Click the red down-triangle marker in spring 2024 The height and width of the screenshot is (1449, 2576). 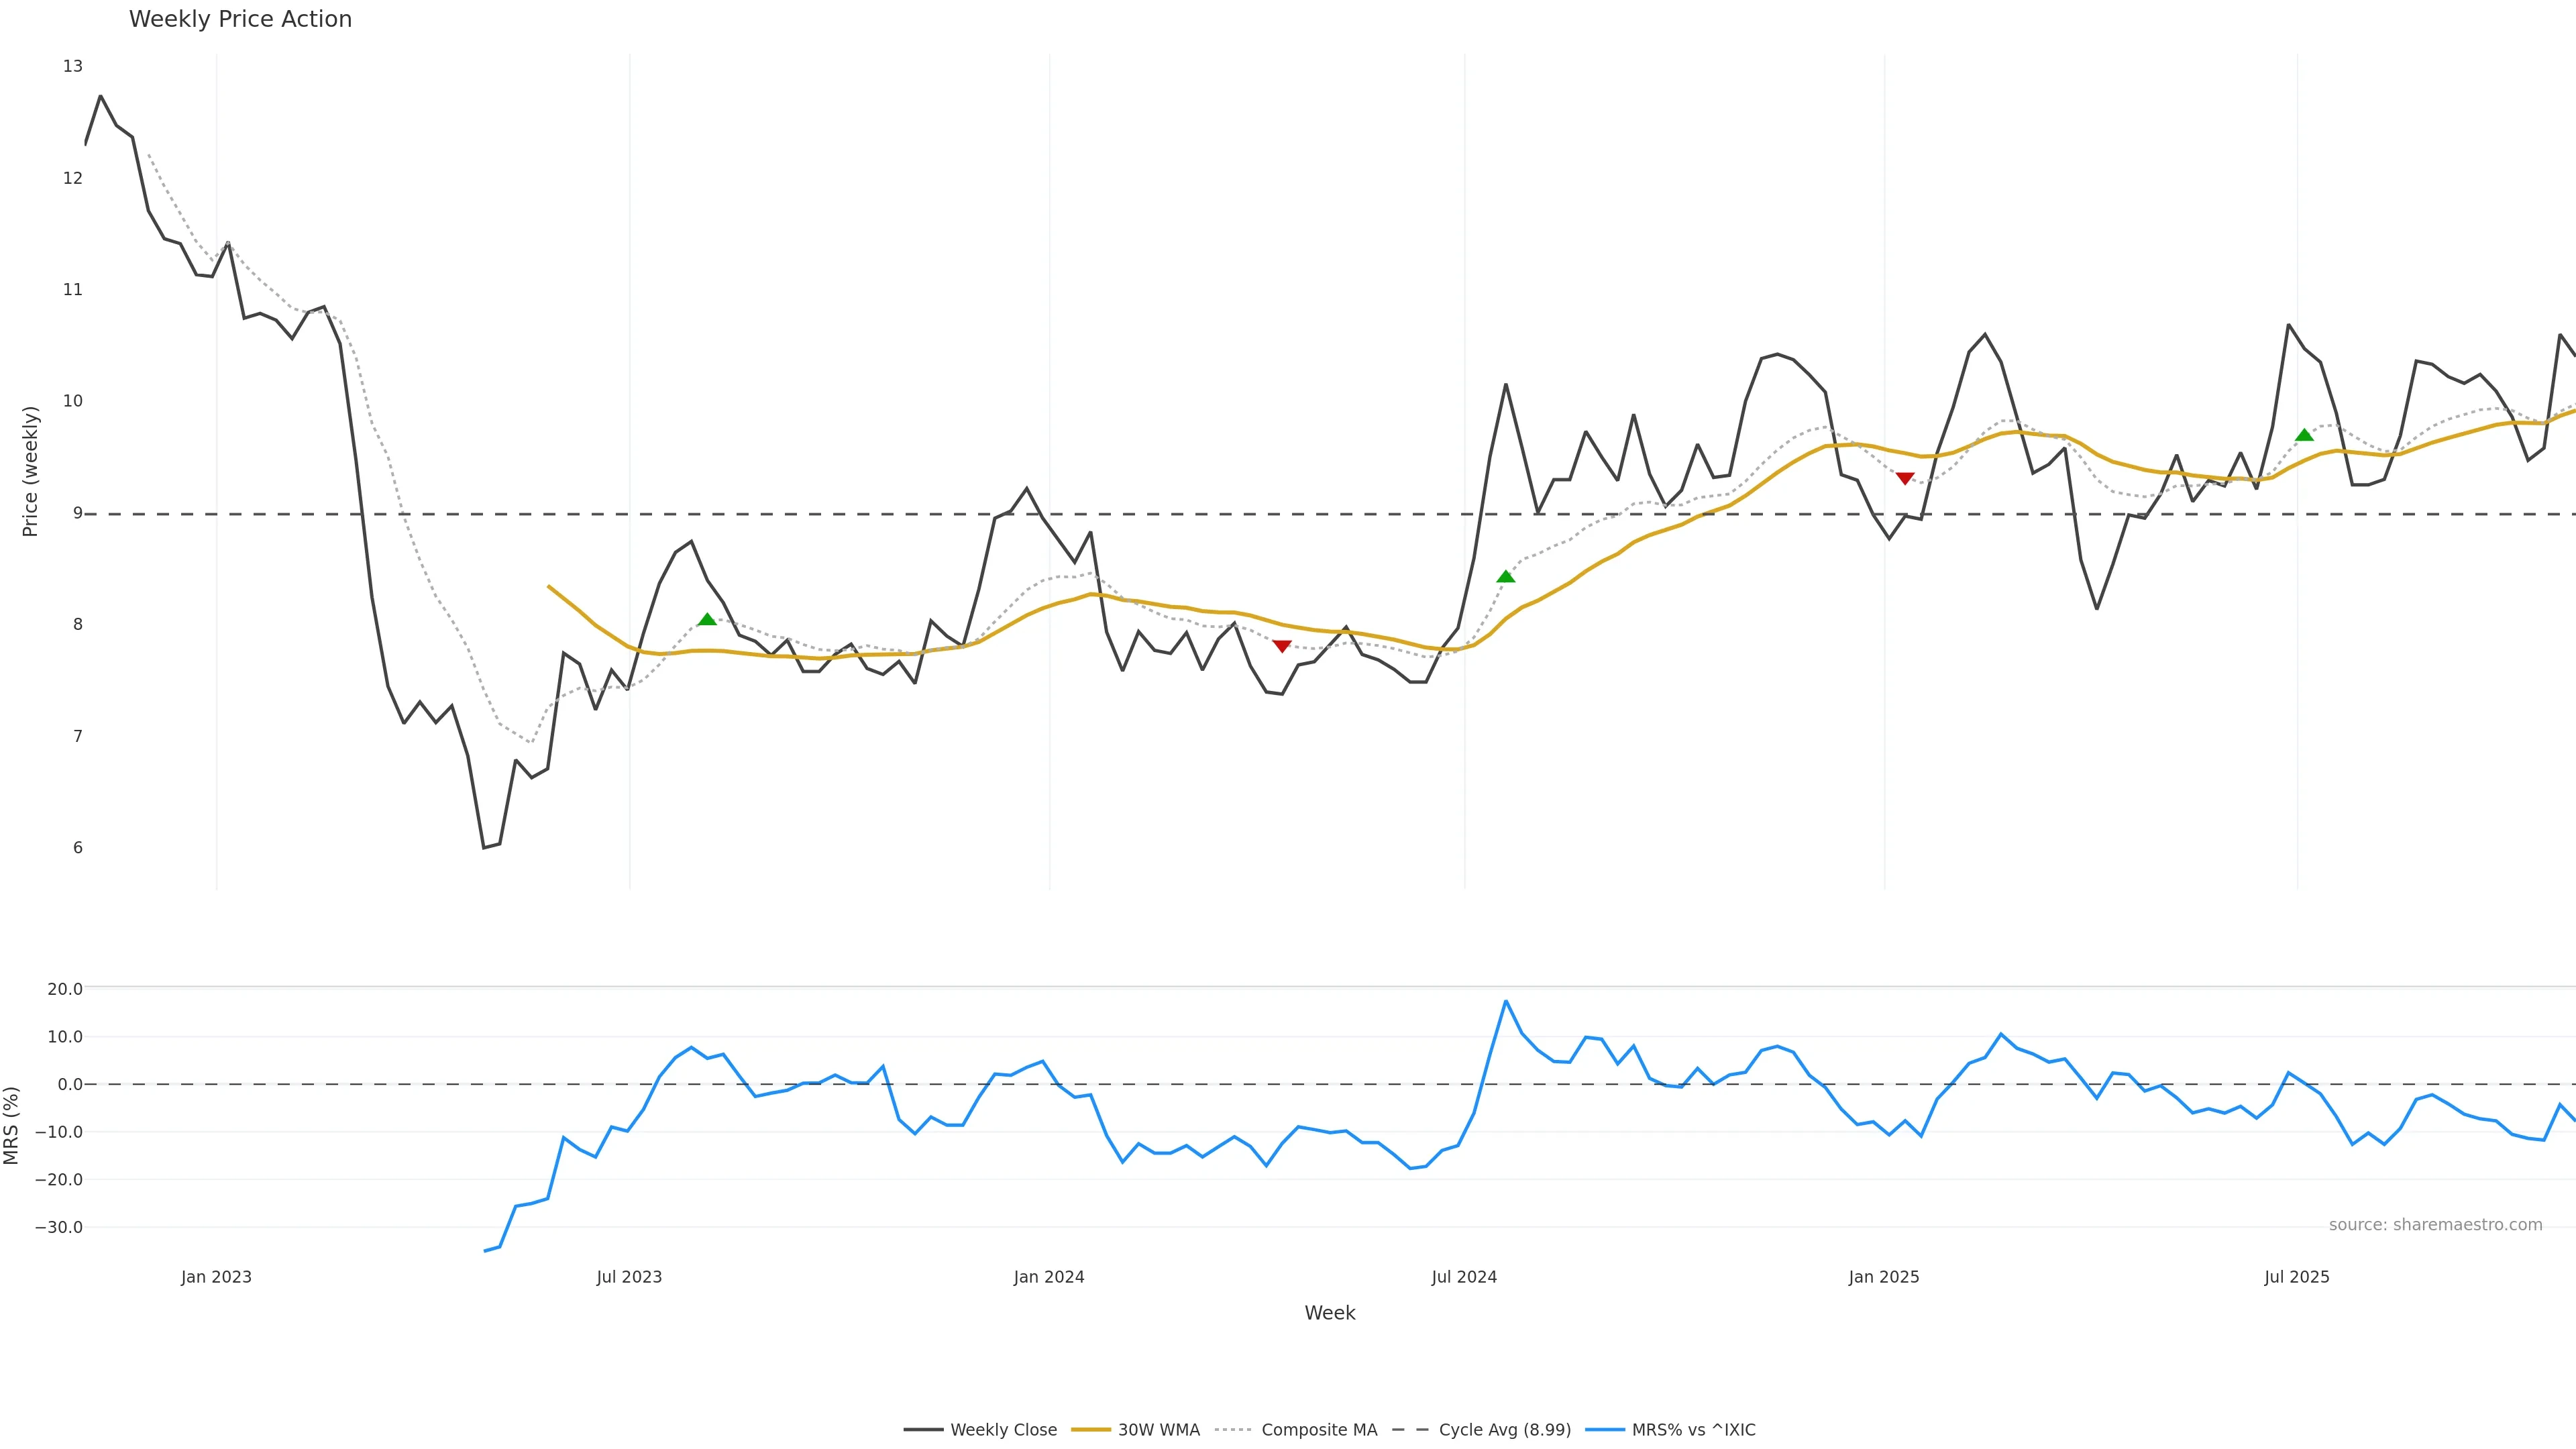(x=1282, y=646)
